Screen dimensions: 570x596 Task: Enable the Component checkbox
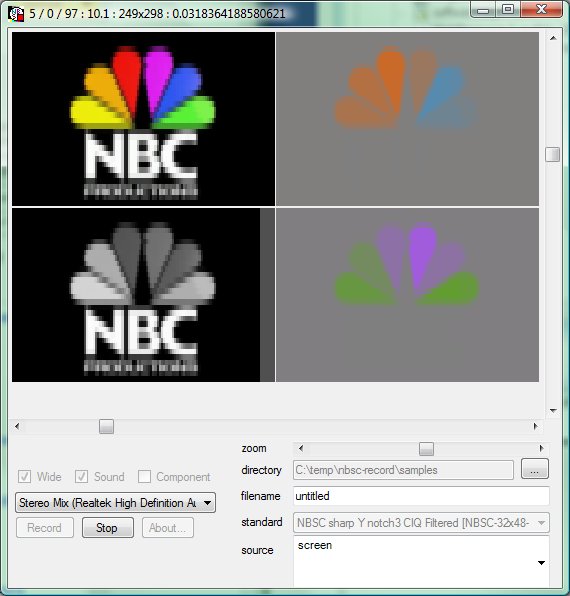[144, 476]
